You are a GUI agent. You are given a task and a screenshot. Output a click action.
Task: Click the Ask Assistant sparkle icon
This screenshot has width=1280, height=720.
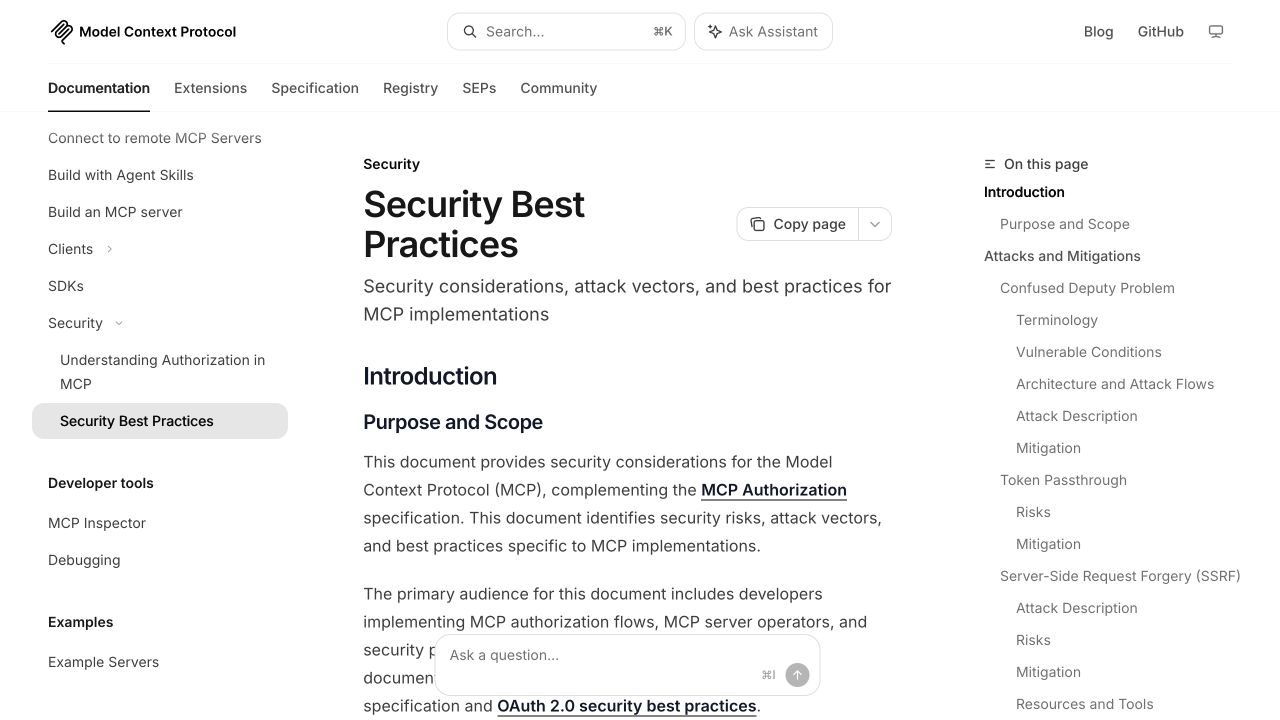pos(715,32)
